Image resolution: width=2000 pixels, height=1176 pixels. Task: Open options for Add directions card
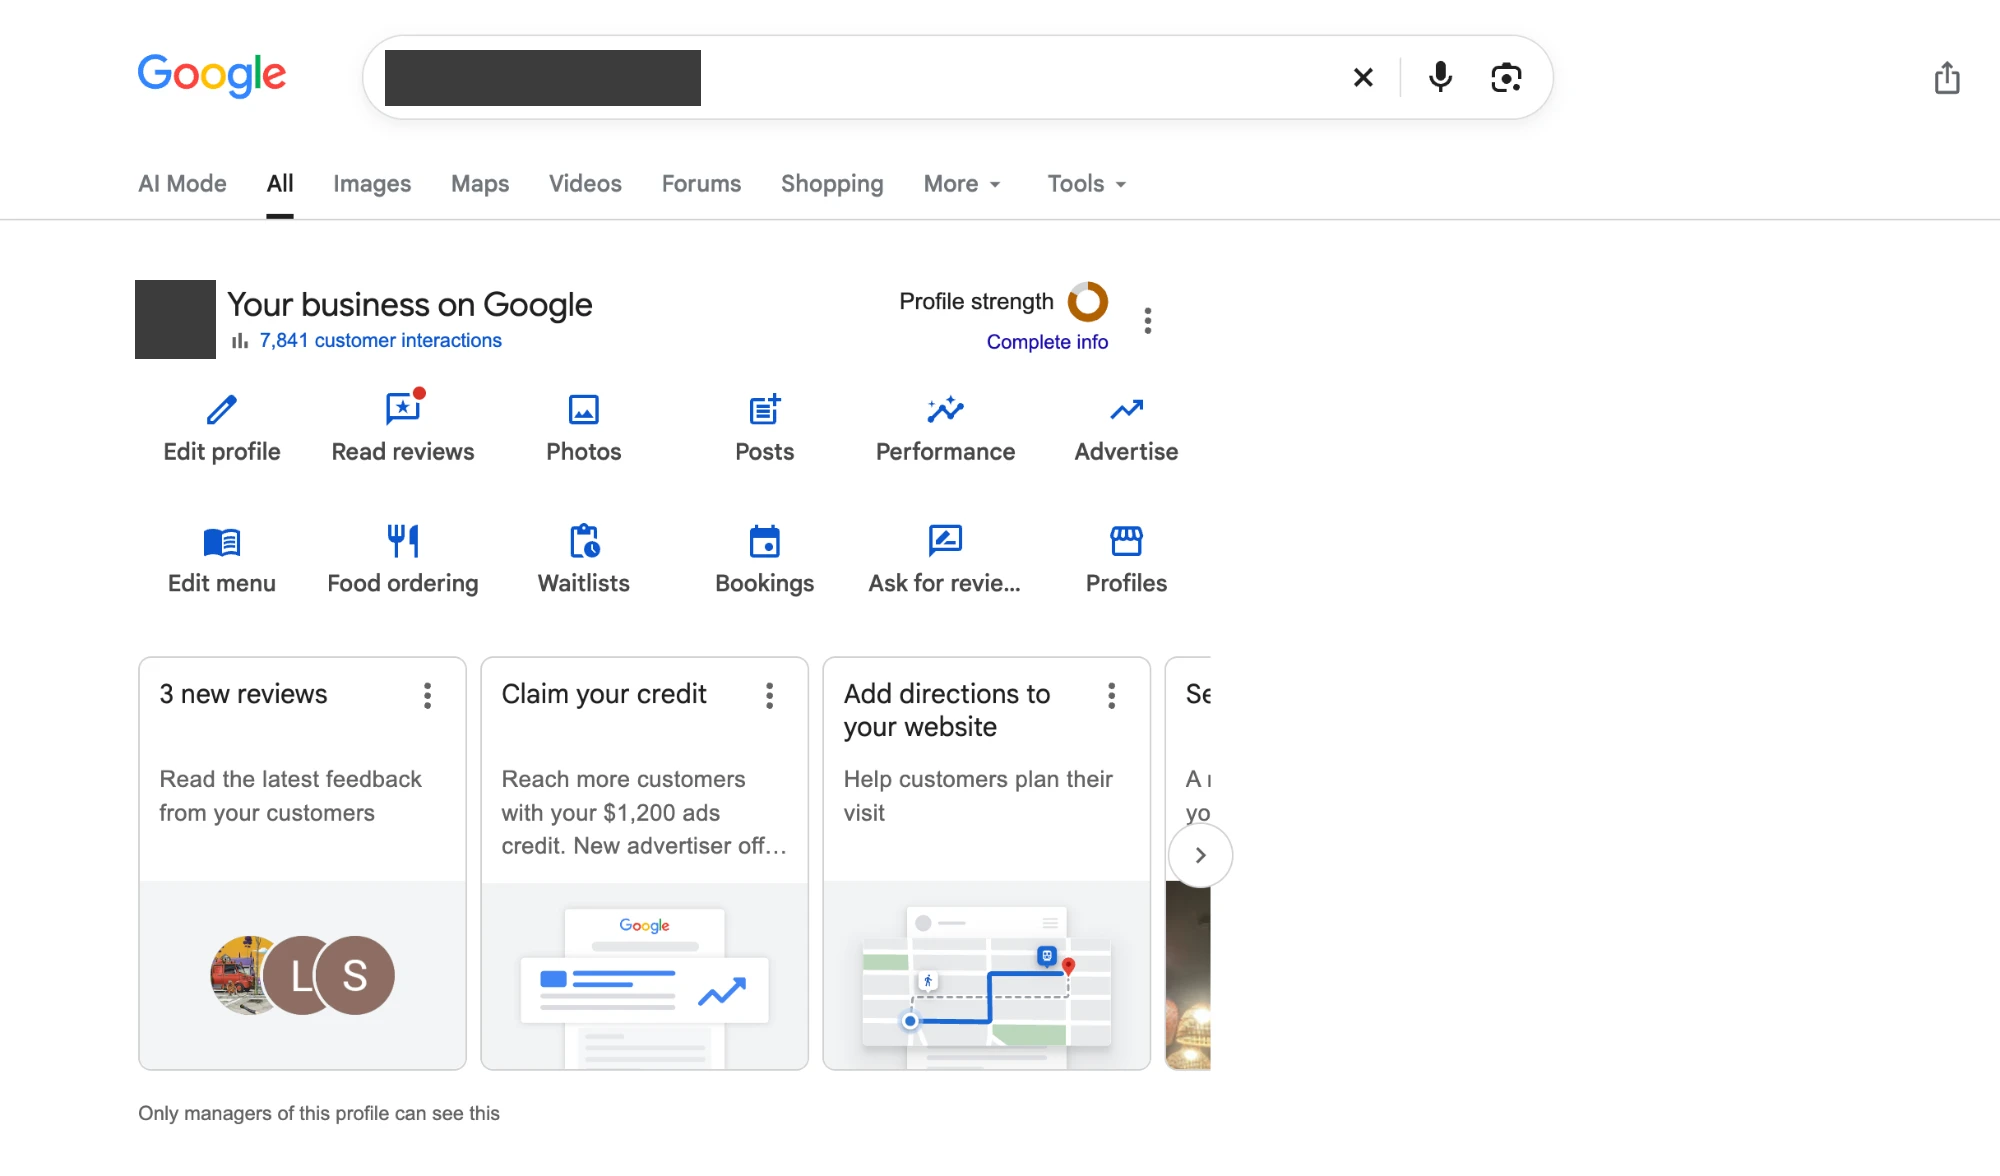[1111, 696]
